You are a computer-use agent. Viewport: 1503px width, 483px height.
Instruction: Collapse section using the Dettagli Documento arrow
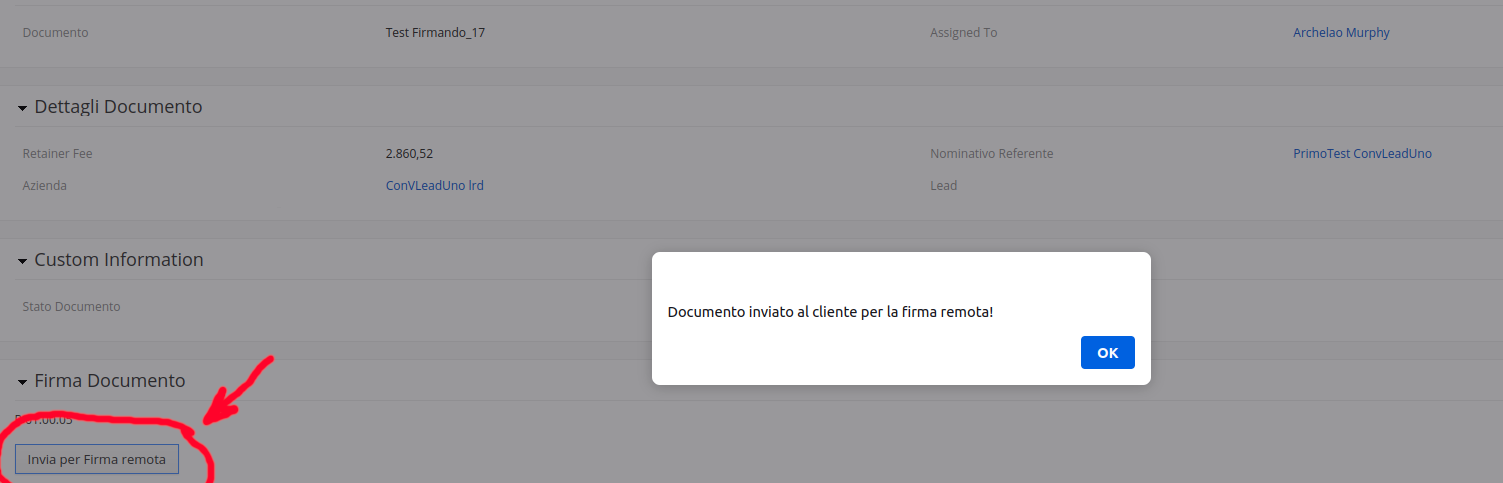tap(22, 108)
